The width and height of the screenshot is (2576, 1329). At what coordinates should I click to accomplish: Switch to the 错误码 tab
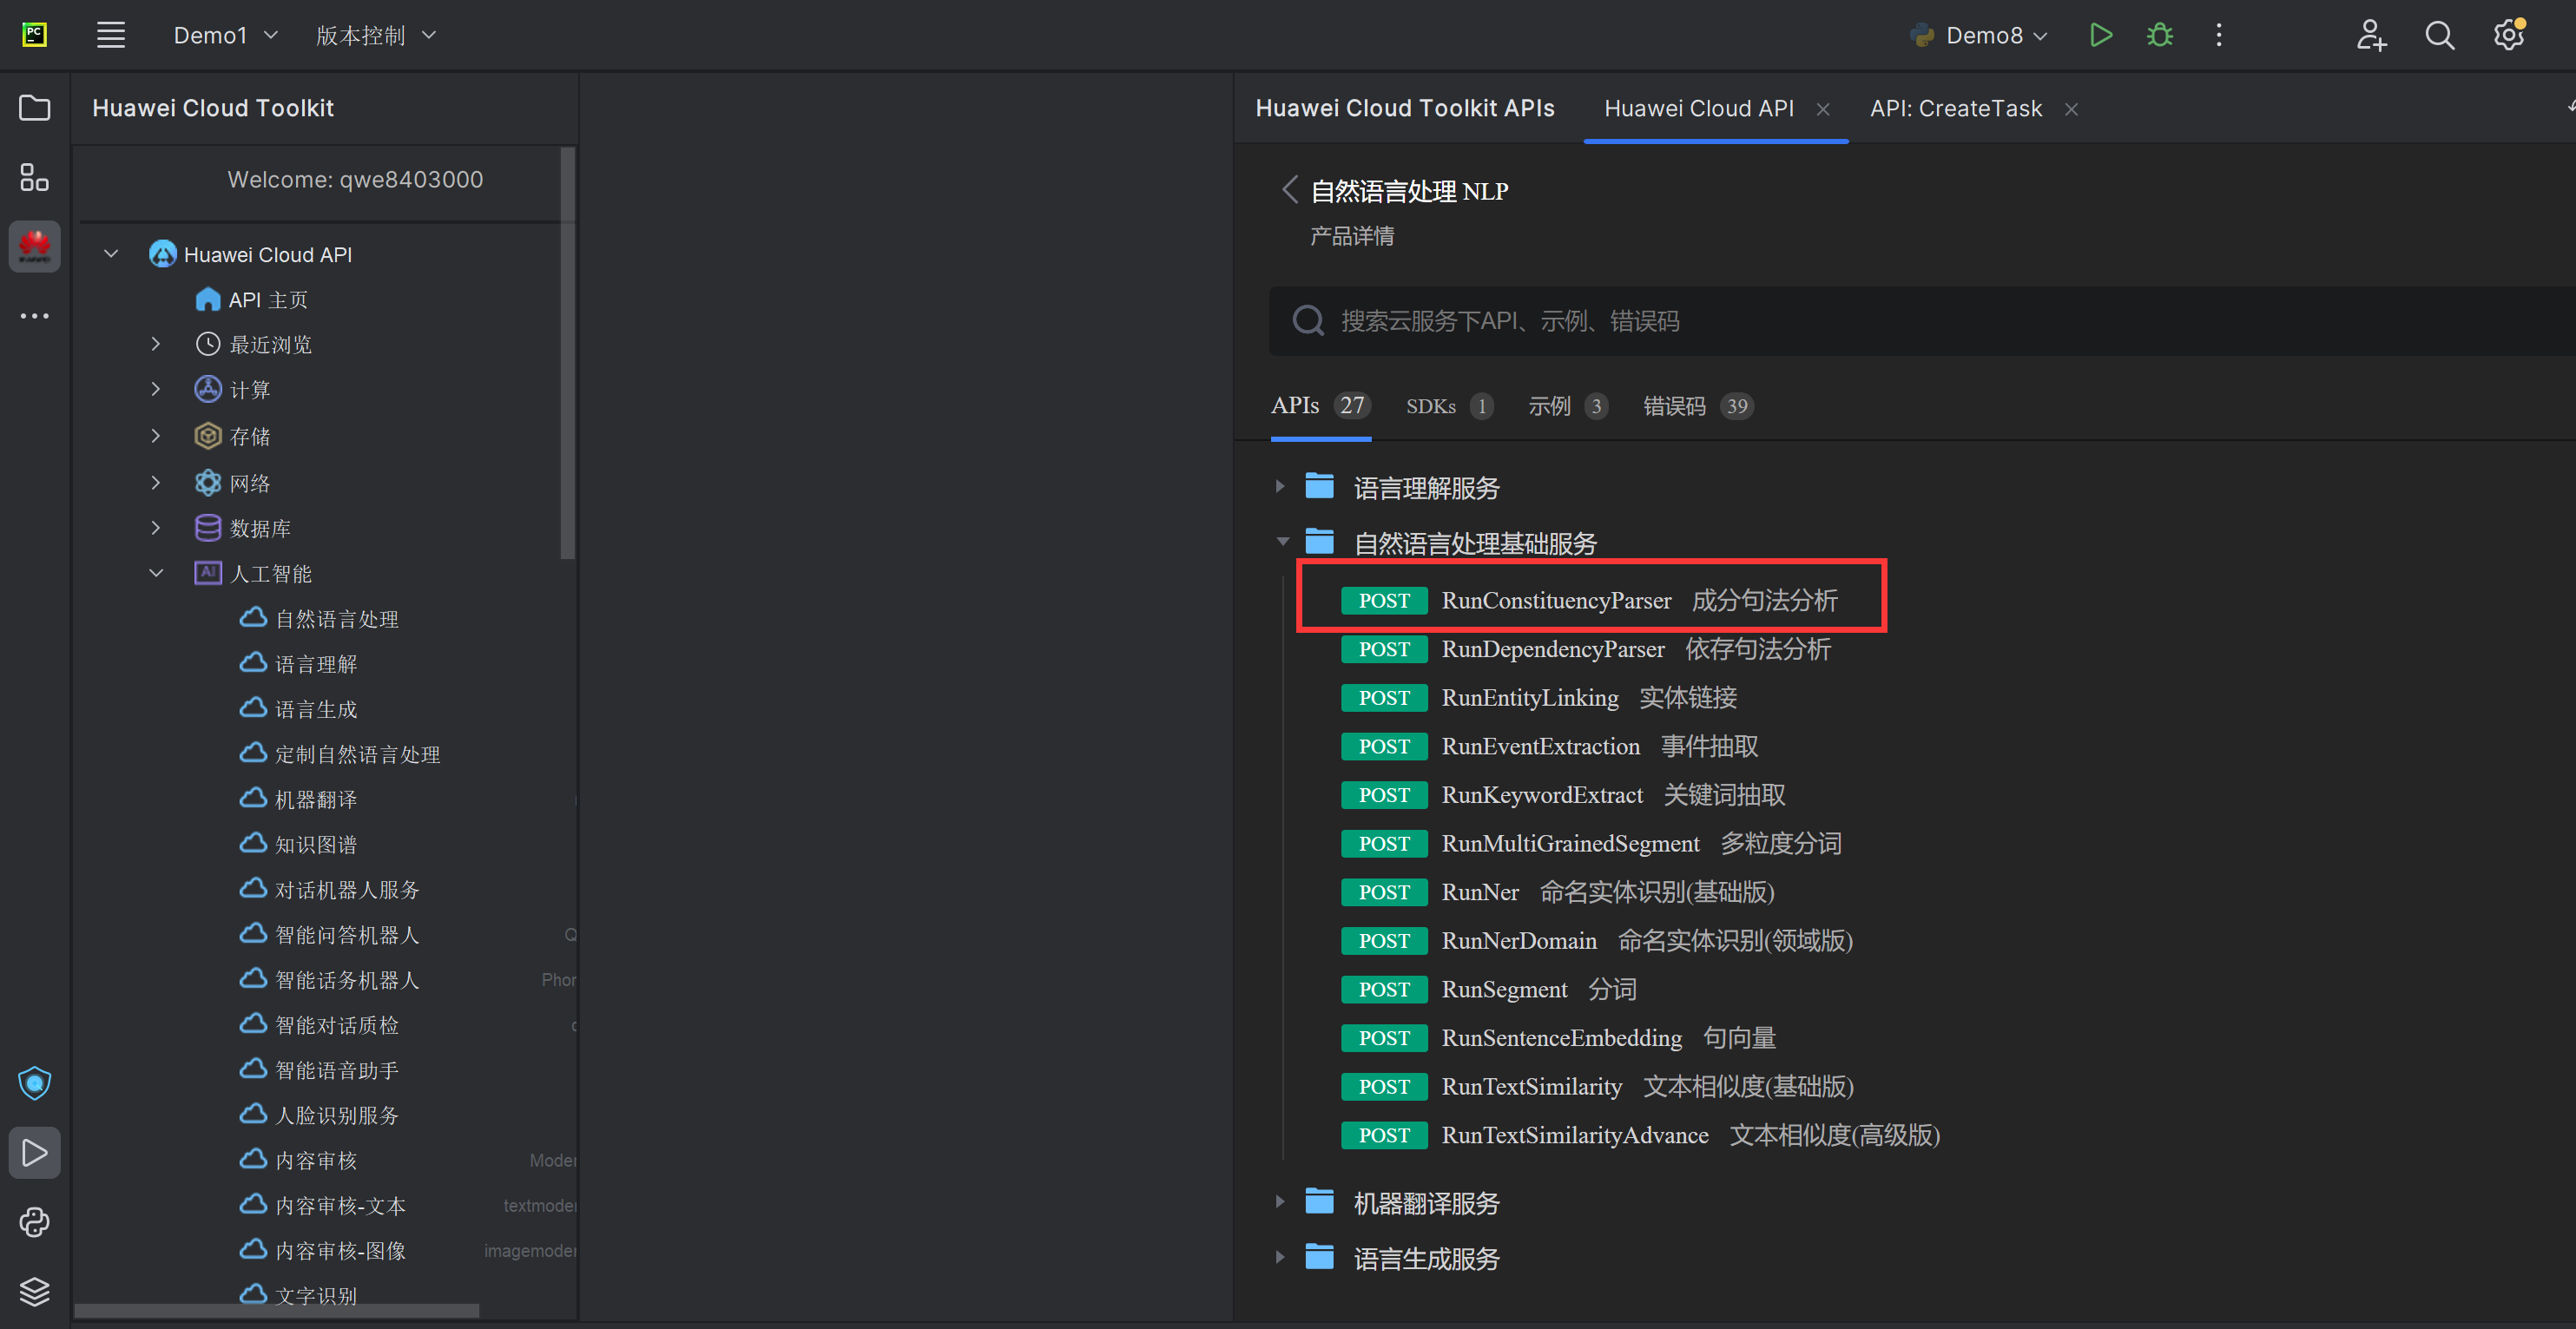1675,406
